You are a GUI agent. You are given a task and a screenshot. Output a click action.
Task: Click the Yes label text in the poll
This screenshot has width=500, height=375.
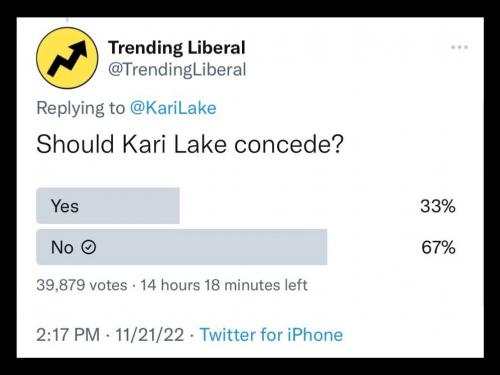click(x=65, y=206)
